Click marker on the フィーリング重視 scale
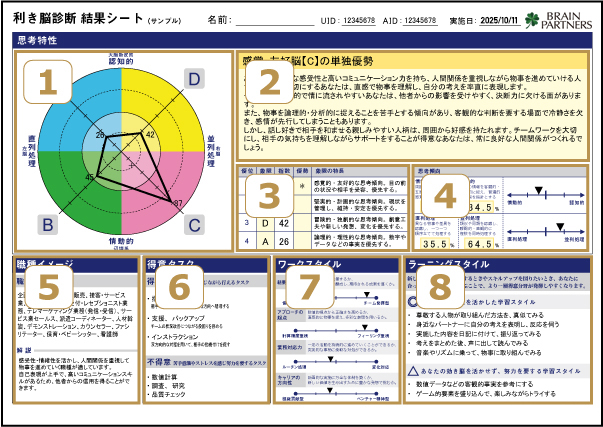 tap(365, 327)
